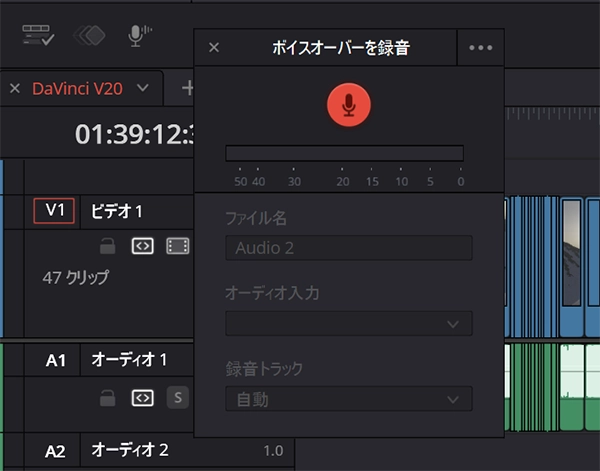Expand the DaVinci V20 timeline tab dropdown
The width and height of the screenshot is (600, 471).
point(143,88)
